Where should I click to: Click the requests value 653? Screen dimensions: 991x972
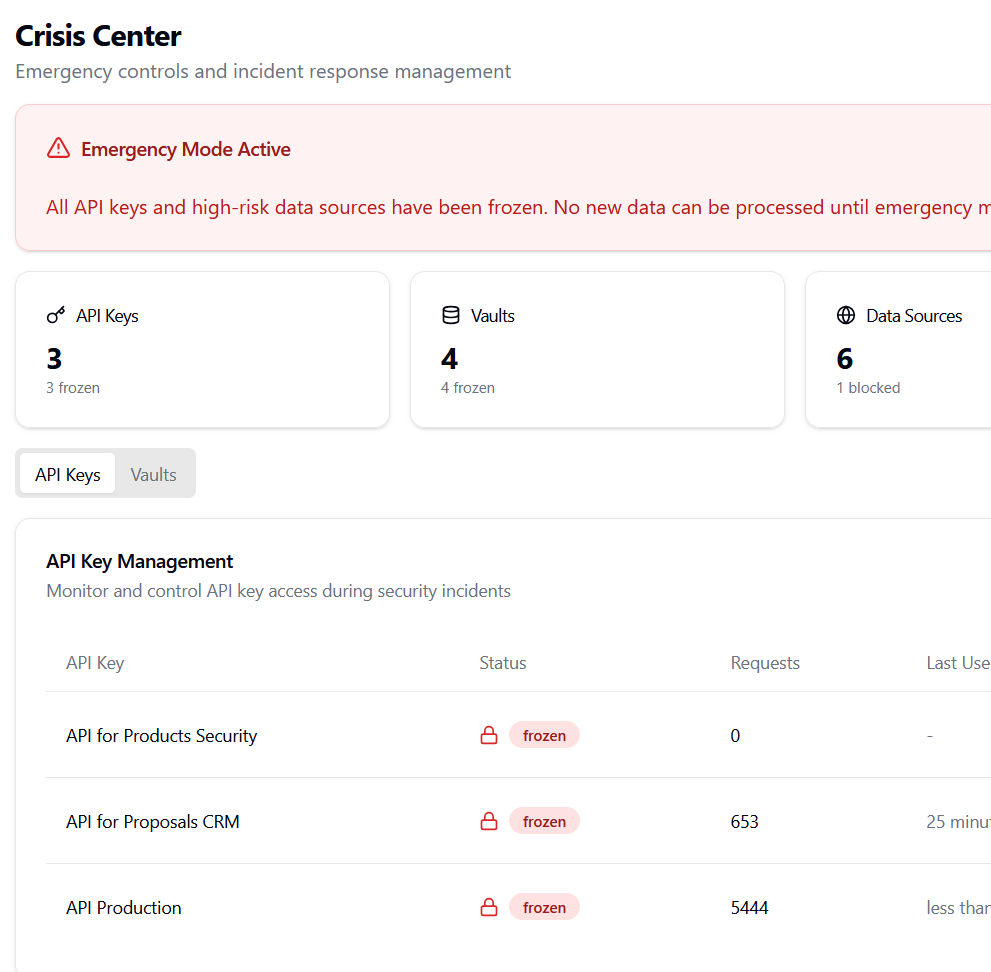click(745, 821)
